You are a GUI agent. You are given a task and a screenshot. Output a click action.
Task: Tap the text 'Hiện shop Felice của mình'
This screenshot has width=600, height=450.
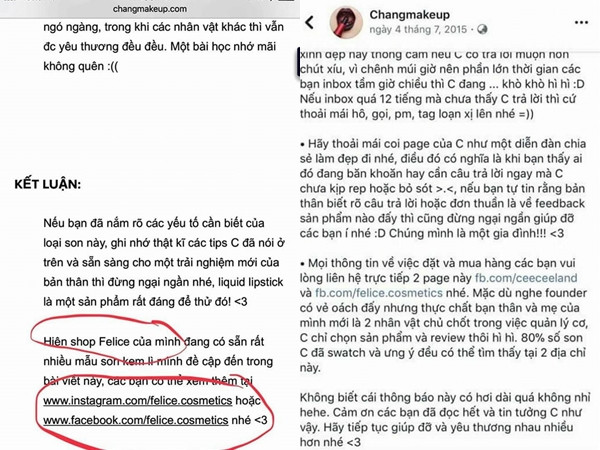[x=112, y=341]
